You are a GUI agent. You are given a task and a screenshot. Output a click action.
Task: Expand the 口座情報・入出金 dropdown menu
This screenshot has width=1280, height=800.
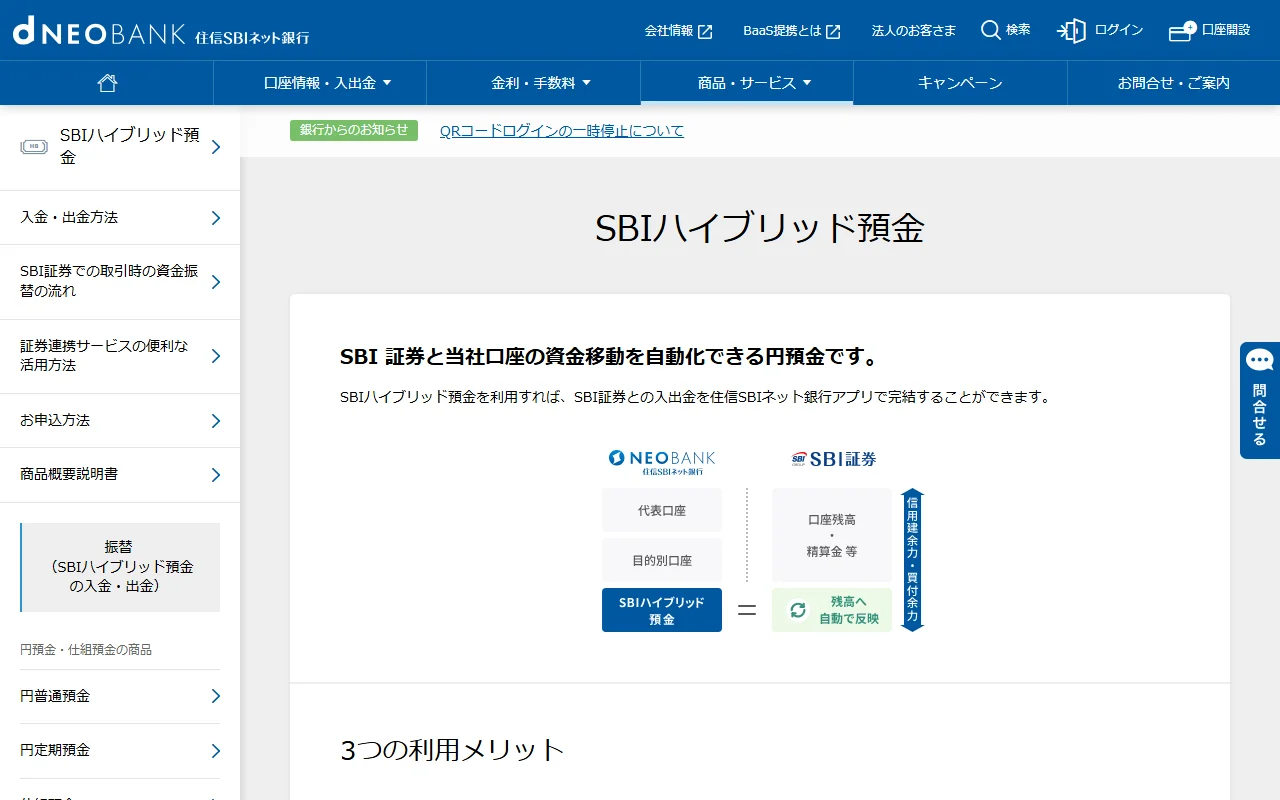tap(327, 83)
